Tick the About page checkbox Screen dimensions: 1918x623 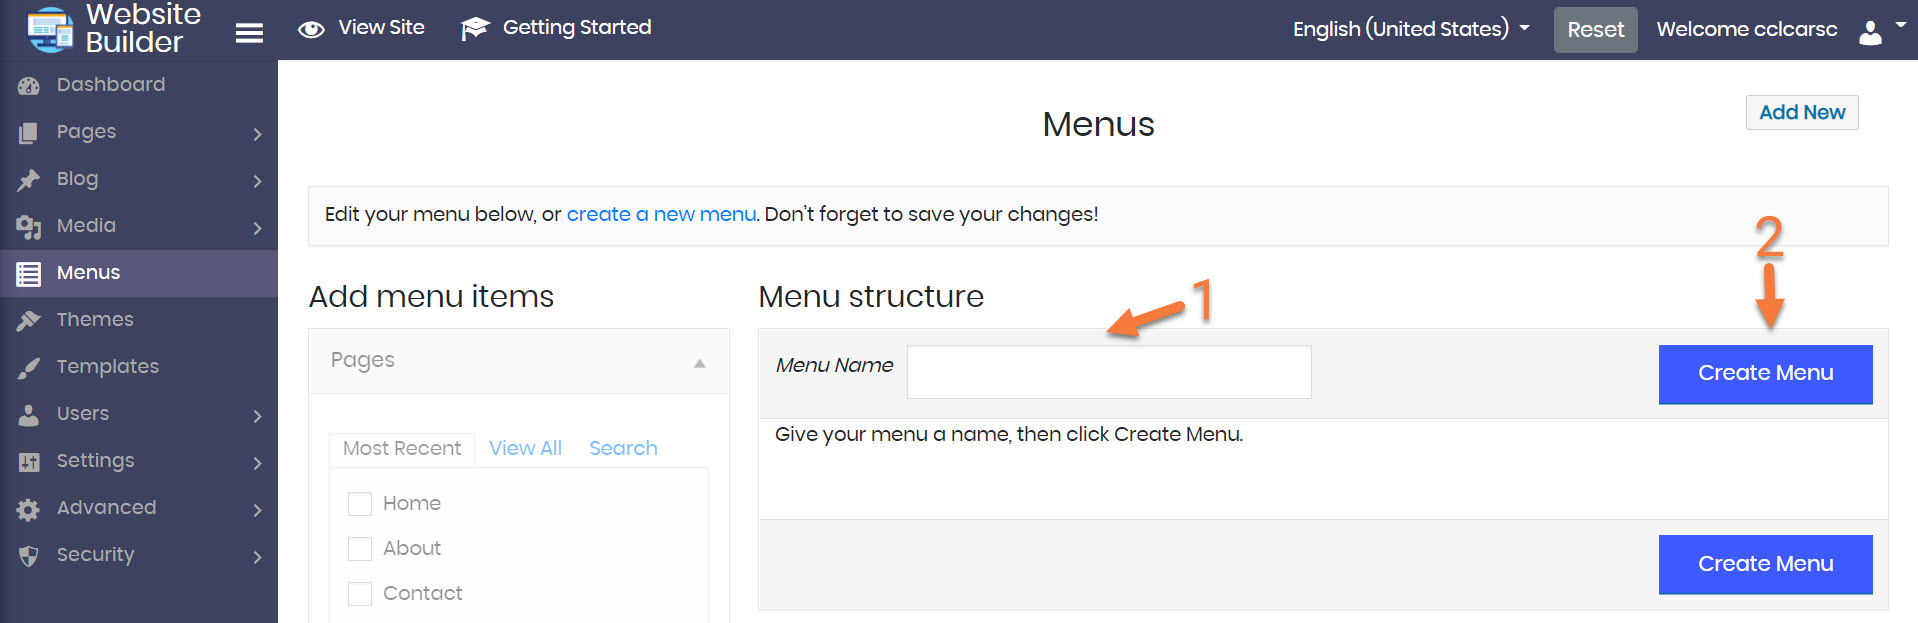(x=360, y=549)
